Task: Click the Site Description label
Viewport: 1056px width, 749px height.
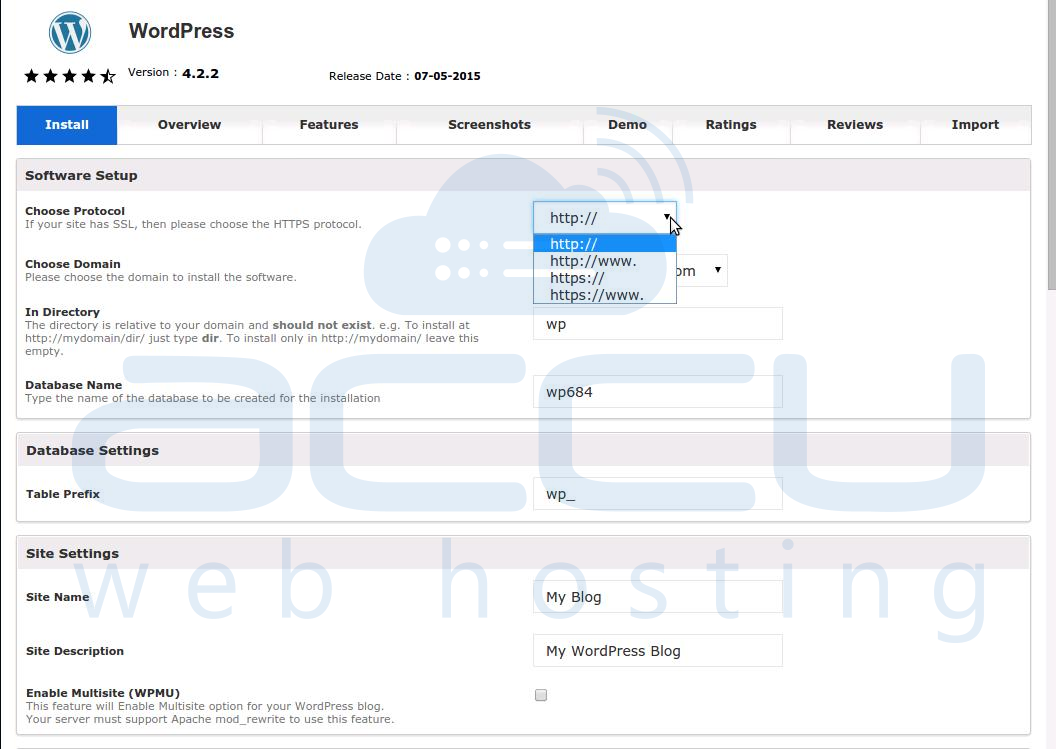Action: click(75, 651)
